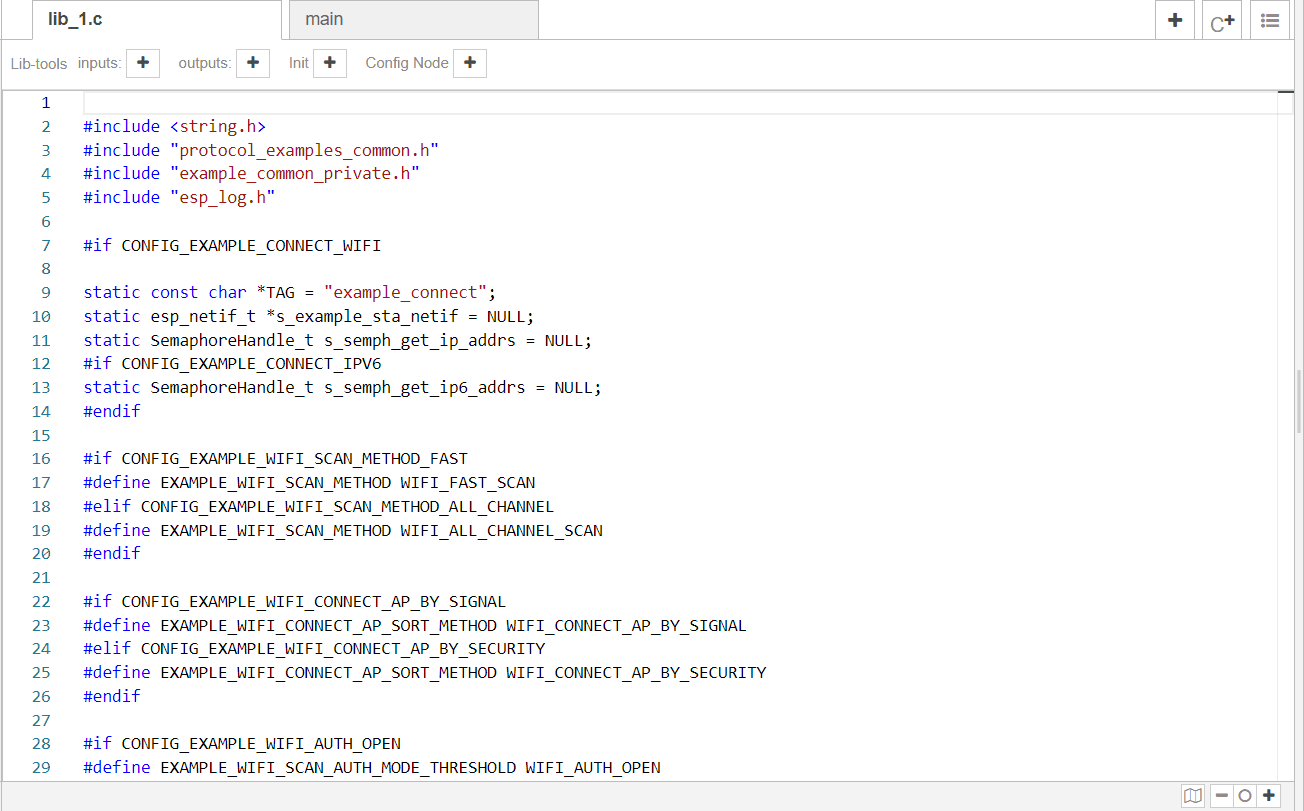Click the WIFI_FAST_SCAN define line

(x=310, y=483)
